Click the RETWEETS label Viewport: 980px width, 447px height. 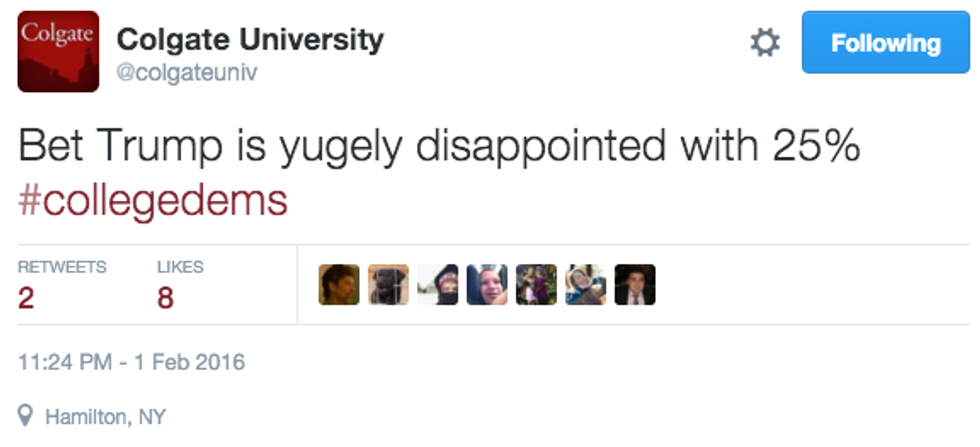[x=62, y=267]
